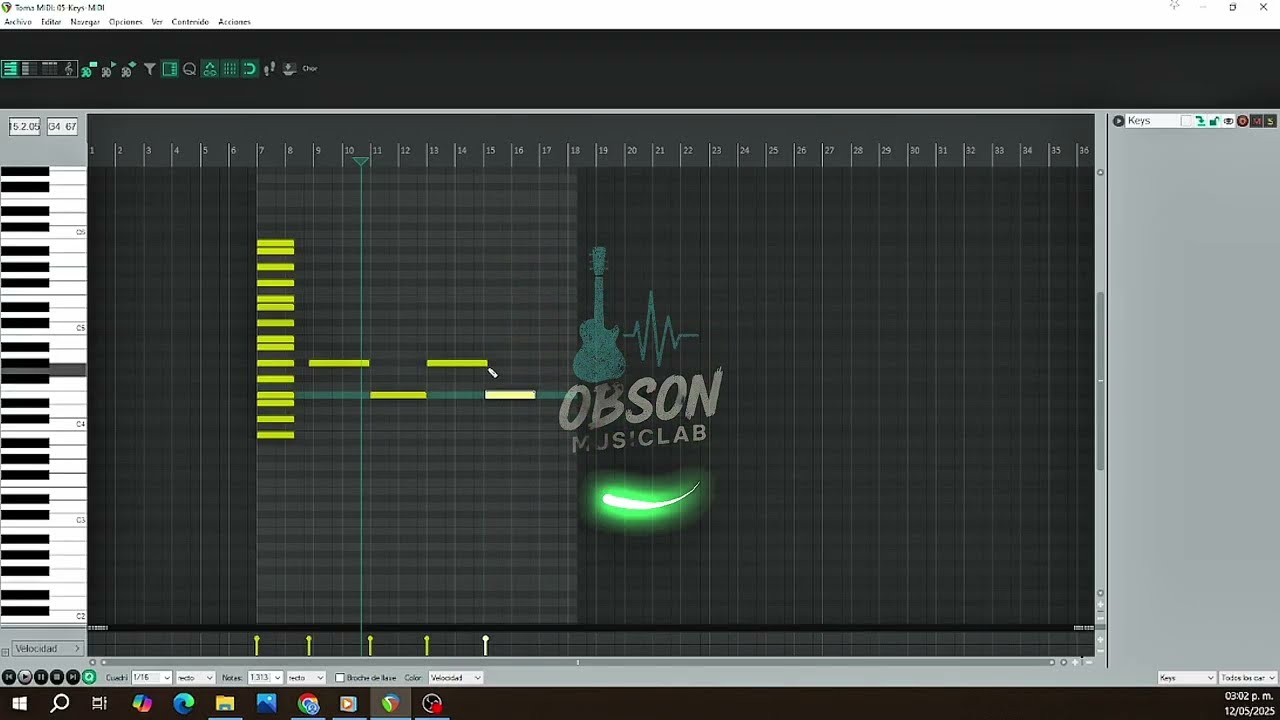1280x720 pixels.
Task: Switch to piano roll view mode
Action: coord(10,69)
